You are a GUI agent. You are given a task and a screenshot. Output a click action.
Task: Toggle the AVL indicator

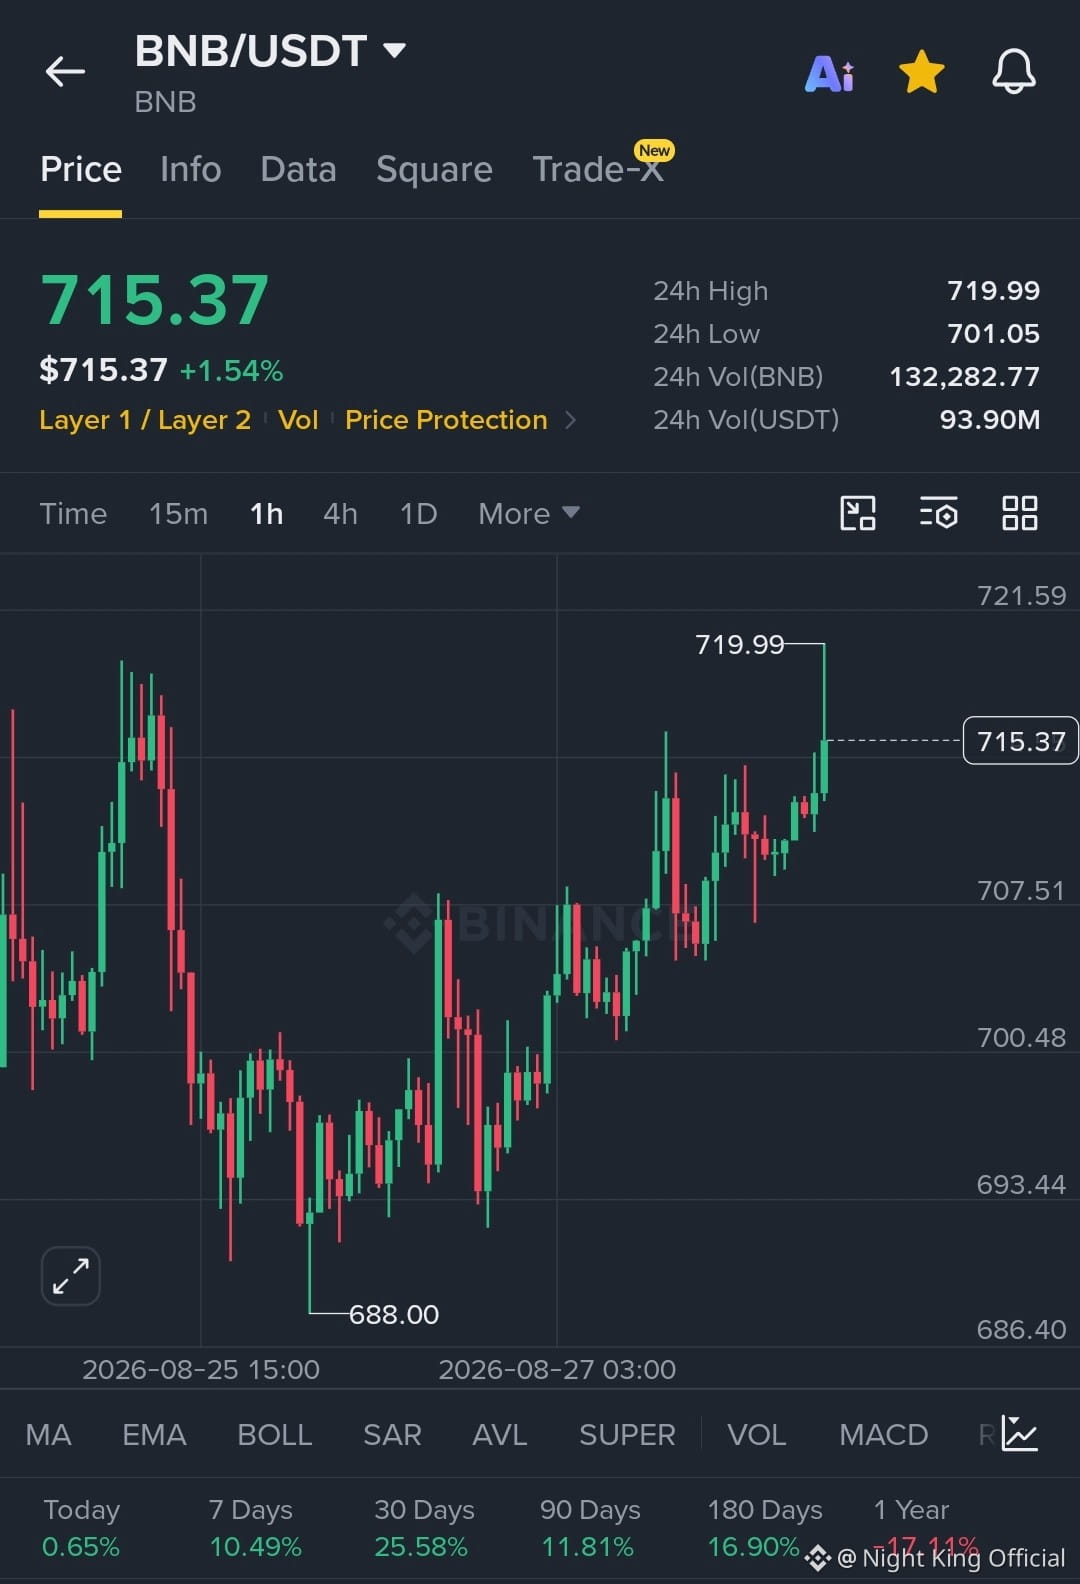[499, 1435]
